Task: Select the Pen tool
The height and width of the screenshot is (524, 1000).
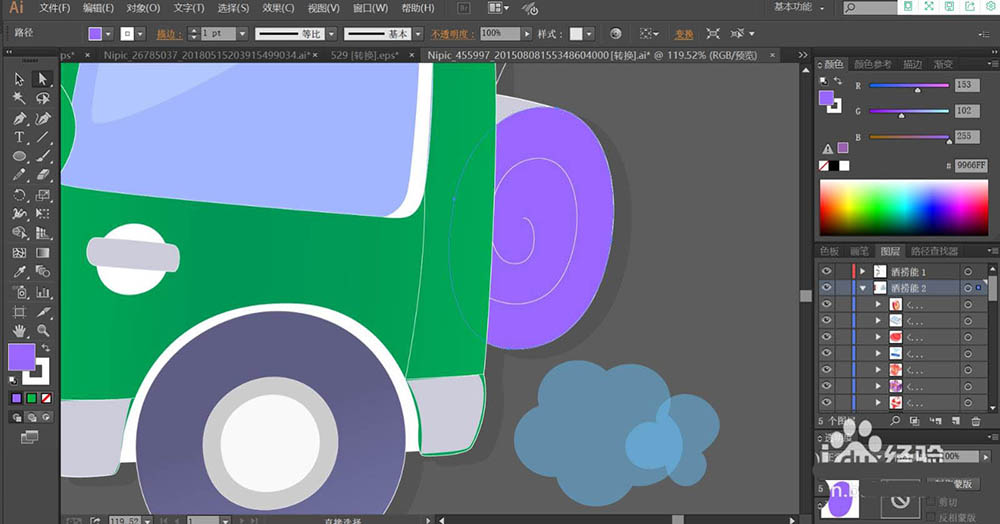Action: 19,118
